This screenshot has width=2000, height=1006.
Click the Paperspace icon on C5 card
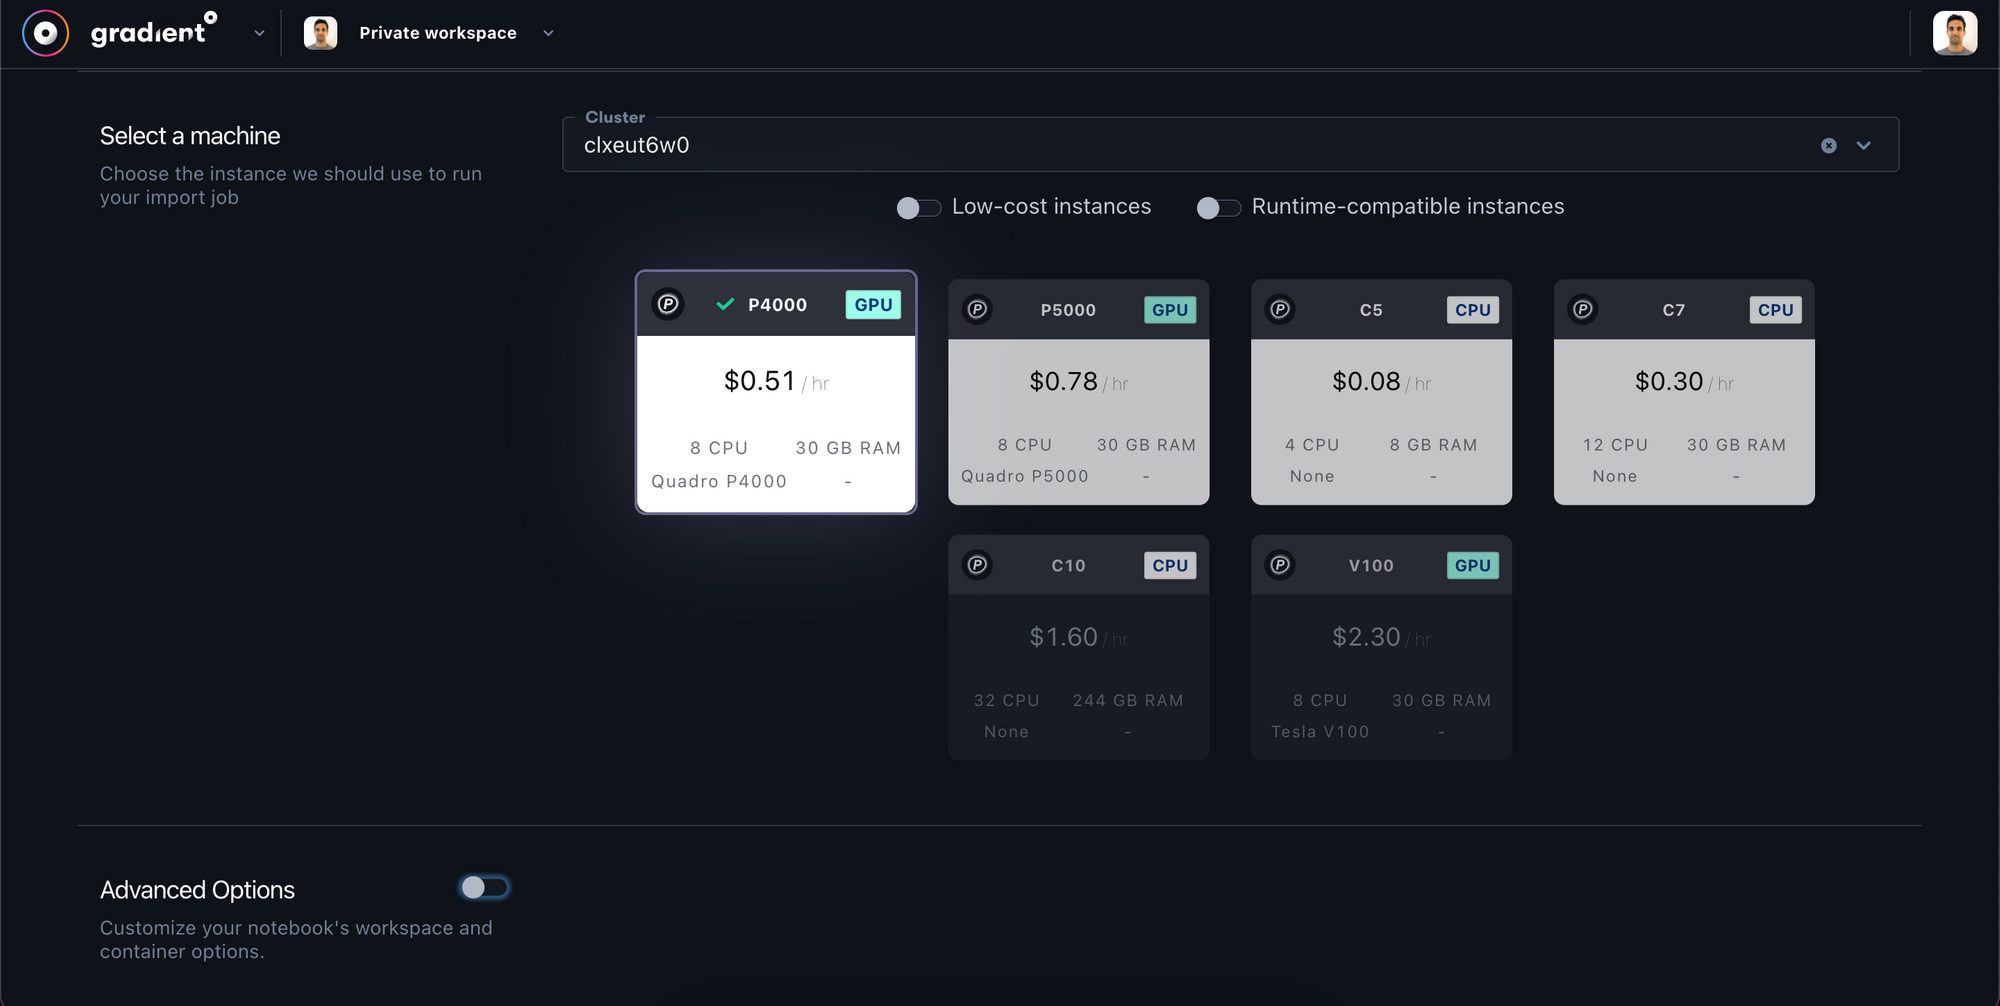point(1280,310)
